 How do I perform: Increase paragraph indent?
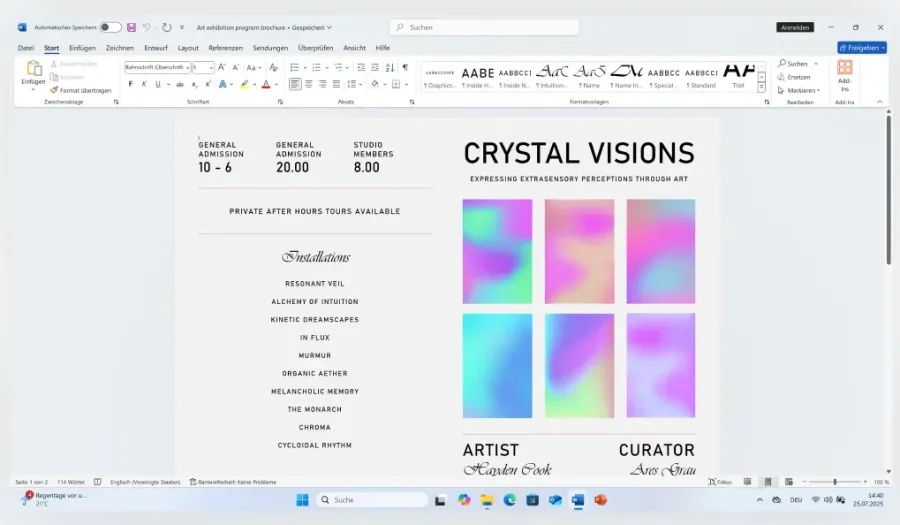click(375, 67)
